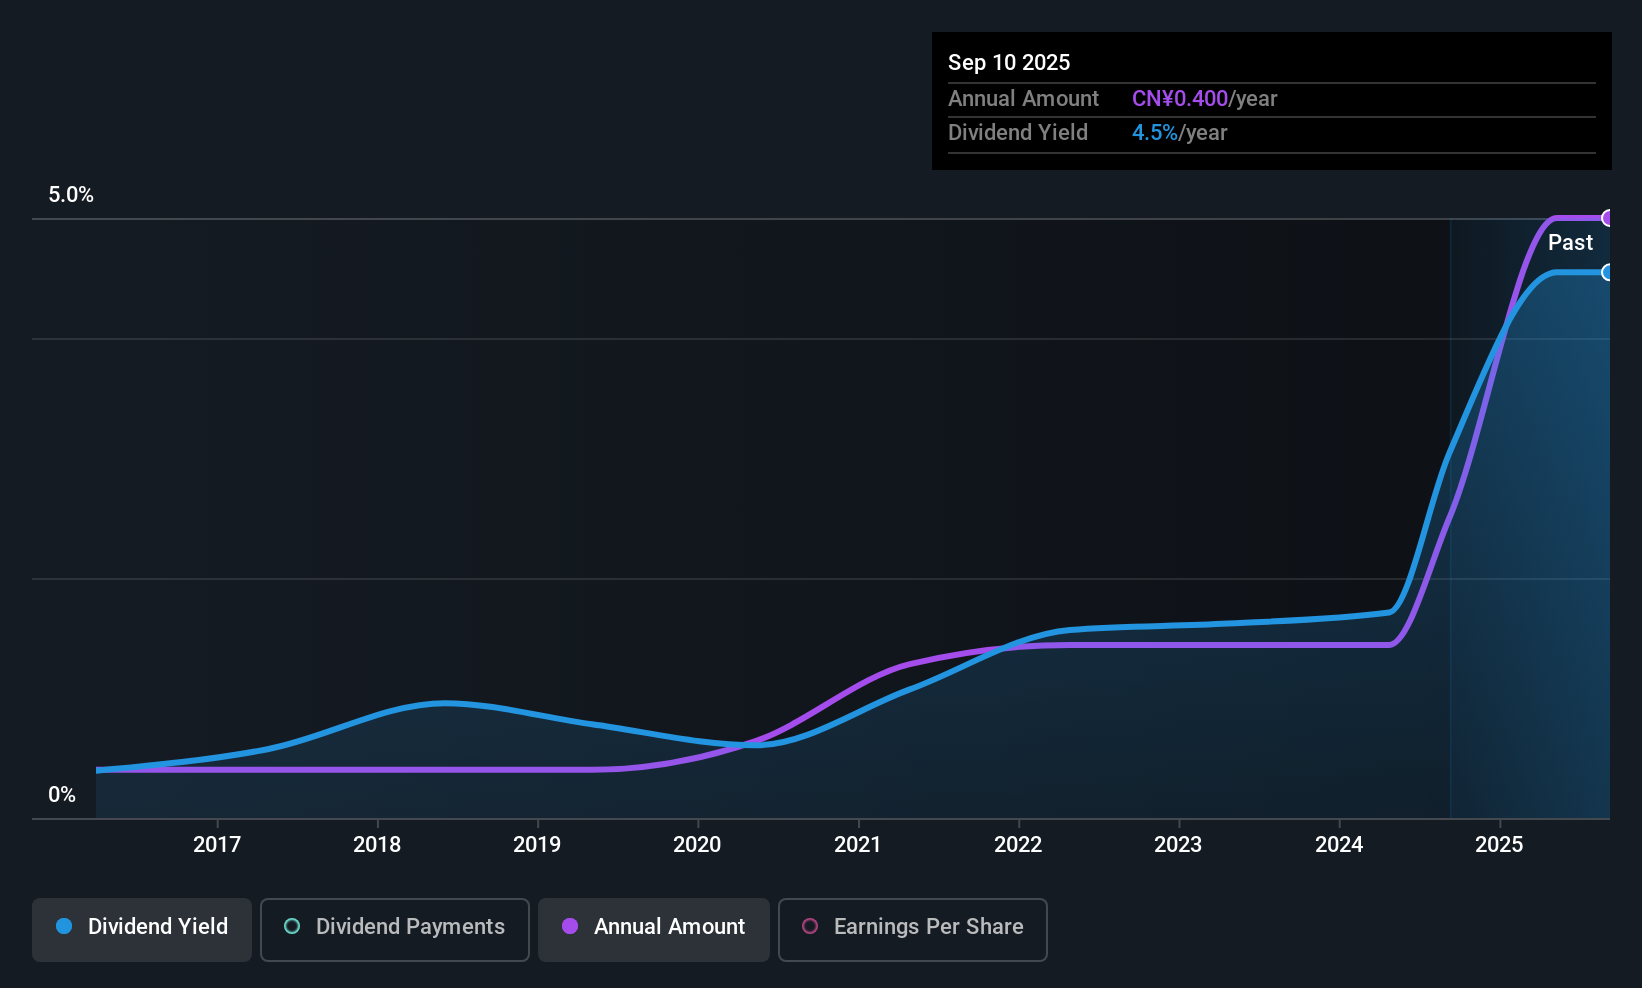Viewport: 1642px width, 988px height.
Task: Click the teal Dividend Payments circle marker
Action: 292,927
